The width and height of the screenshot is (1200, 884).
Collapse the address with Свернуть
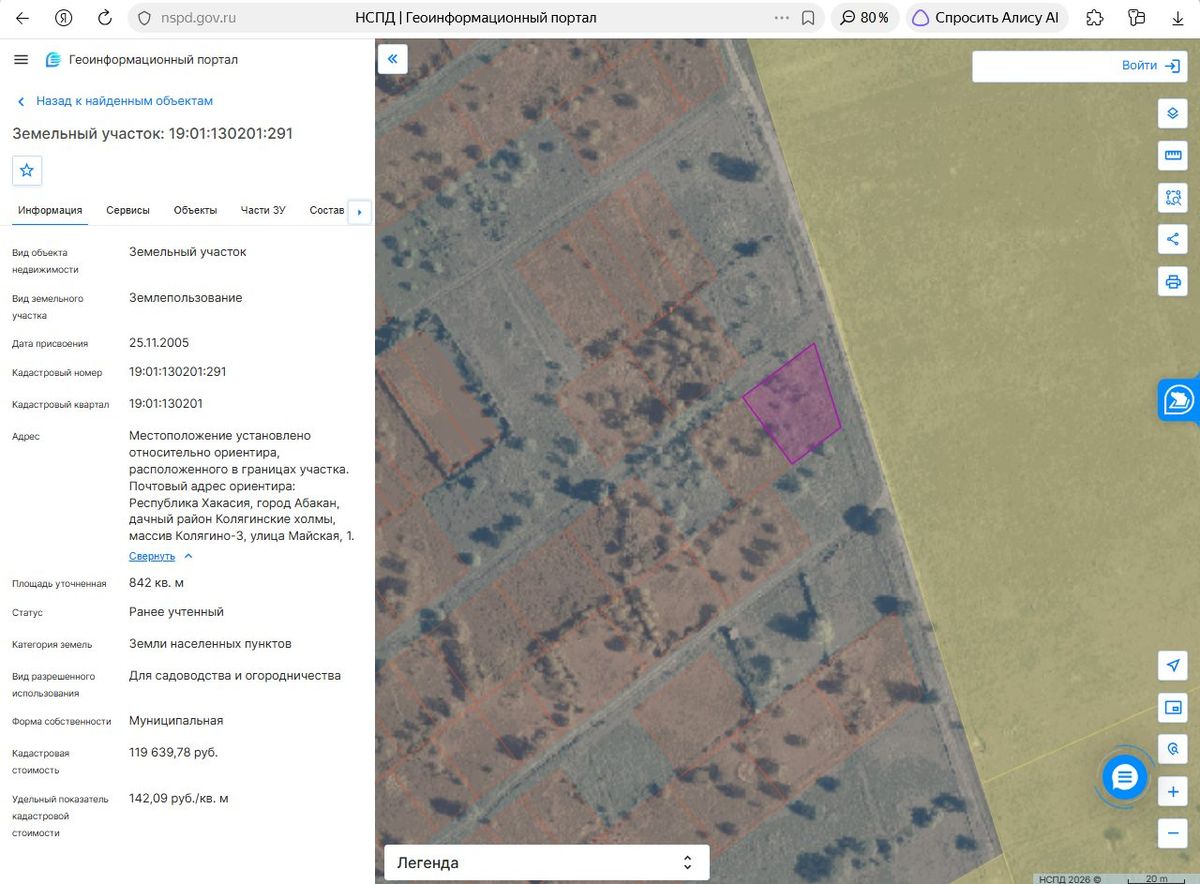coord(161,556)
